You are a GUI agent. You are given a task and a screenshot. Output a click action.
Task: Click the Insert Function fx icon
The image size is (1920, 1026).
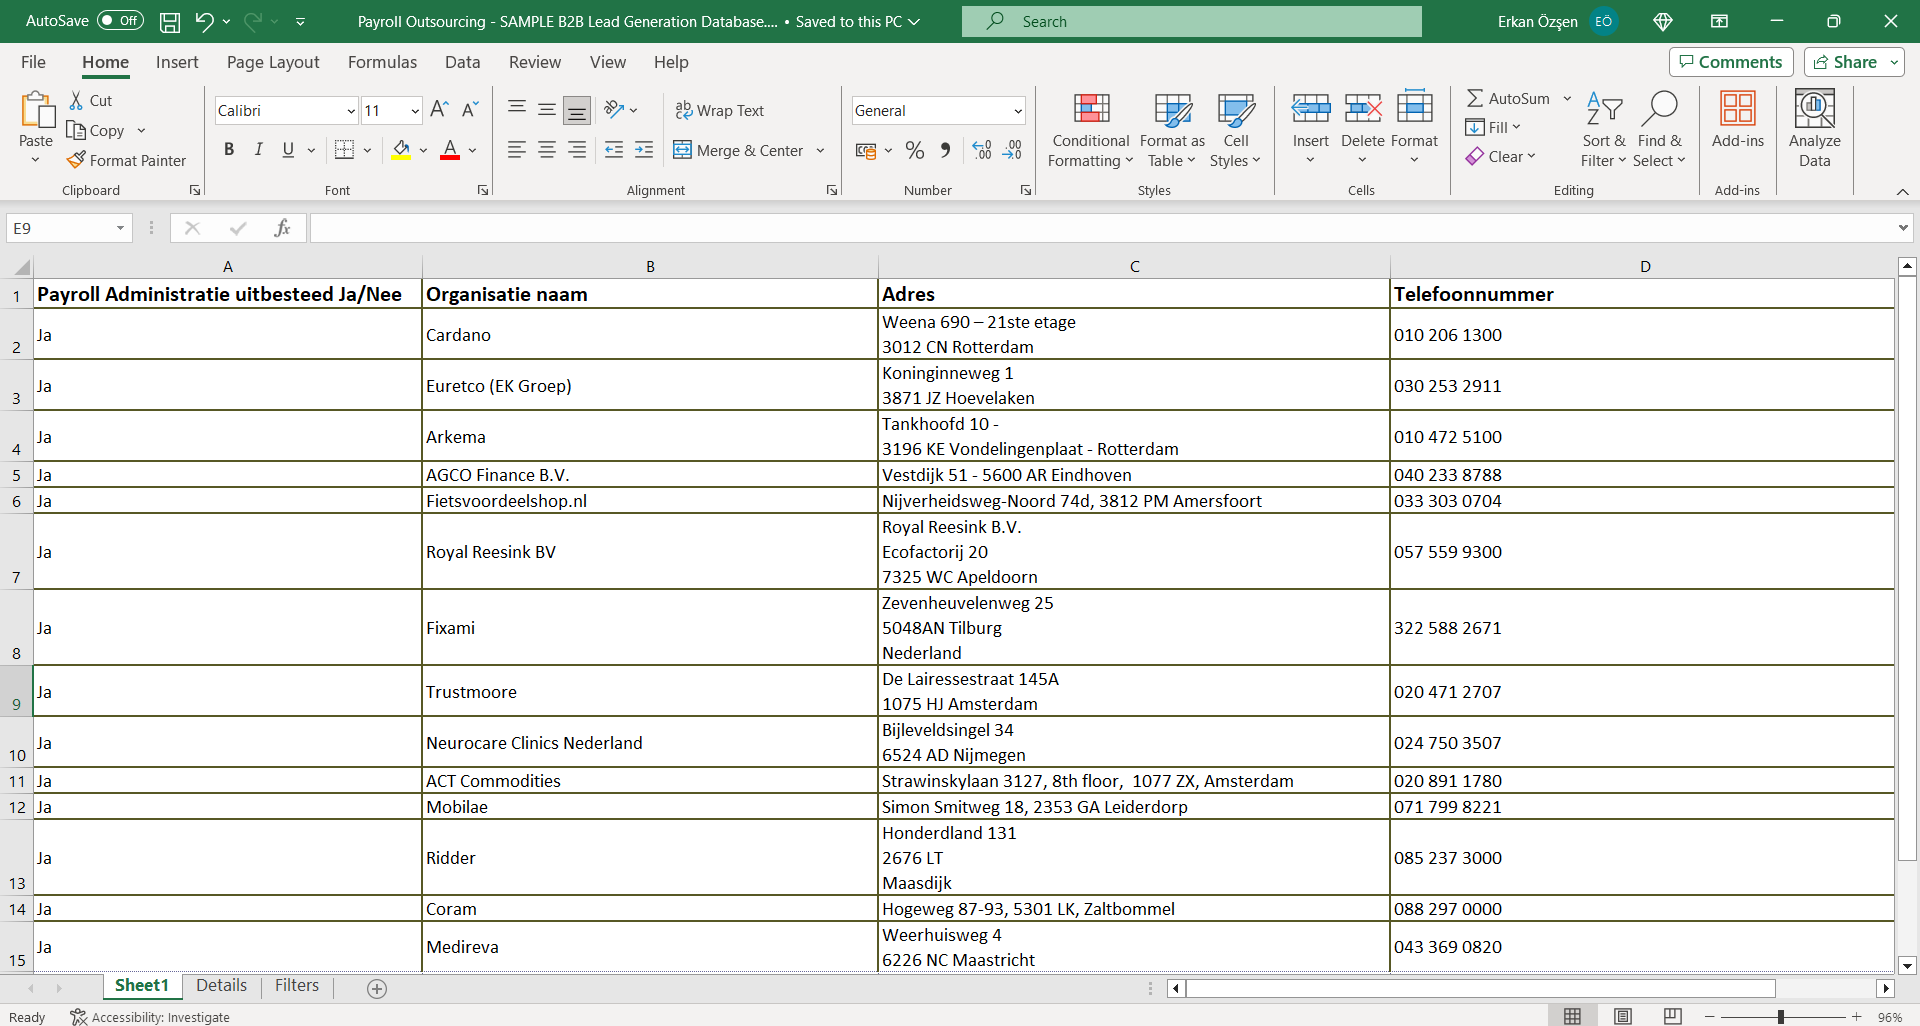(x=282, y=228)
